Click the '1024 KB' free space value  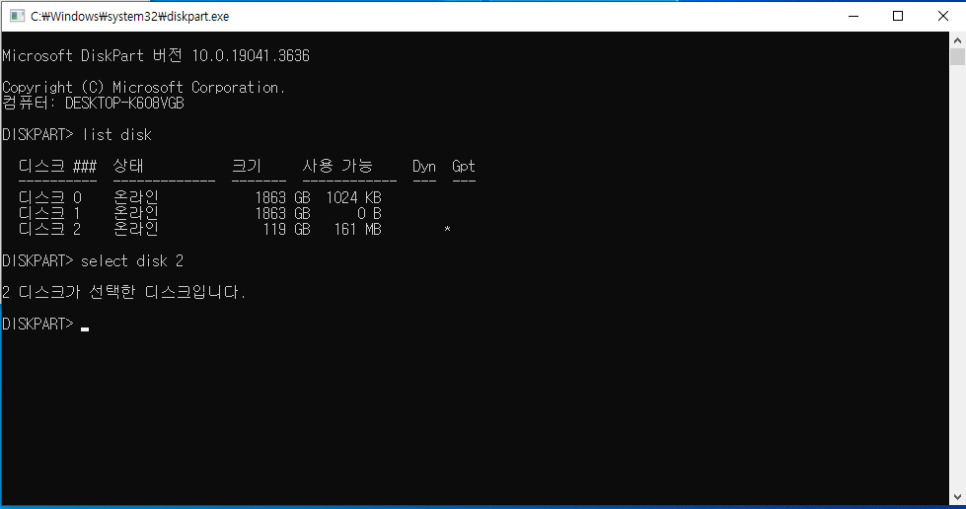coord(354,198)
